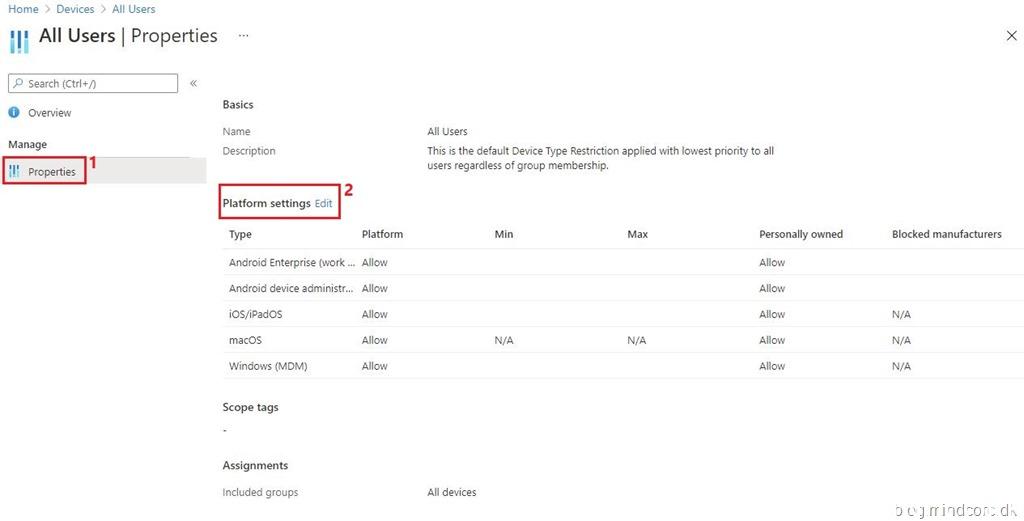Click the Platform column header
Screen dimensions: 1024x521
tap(382, 234)
